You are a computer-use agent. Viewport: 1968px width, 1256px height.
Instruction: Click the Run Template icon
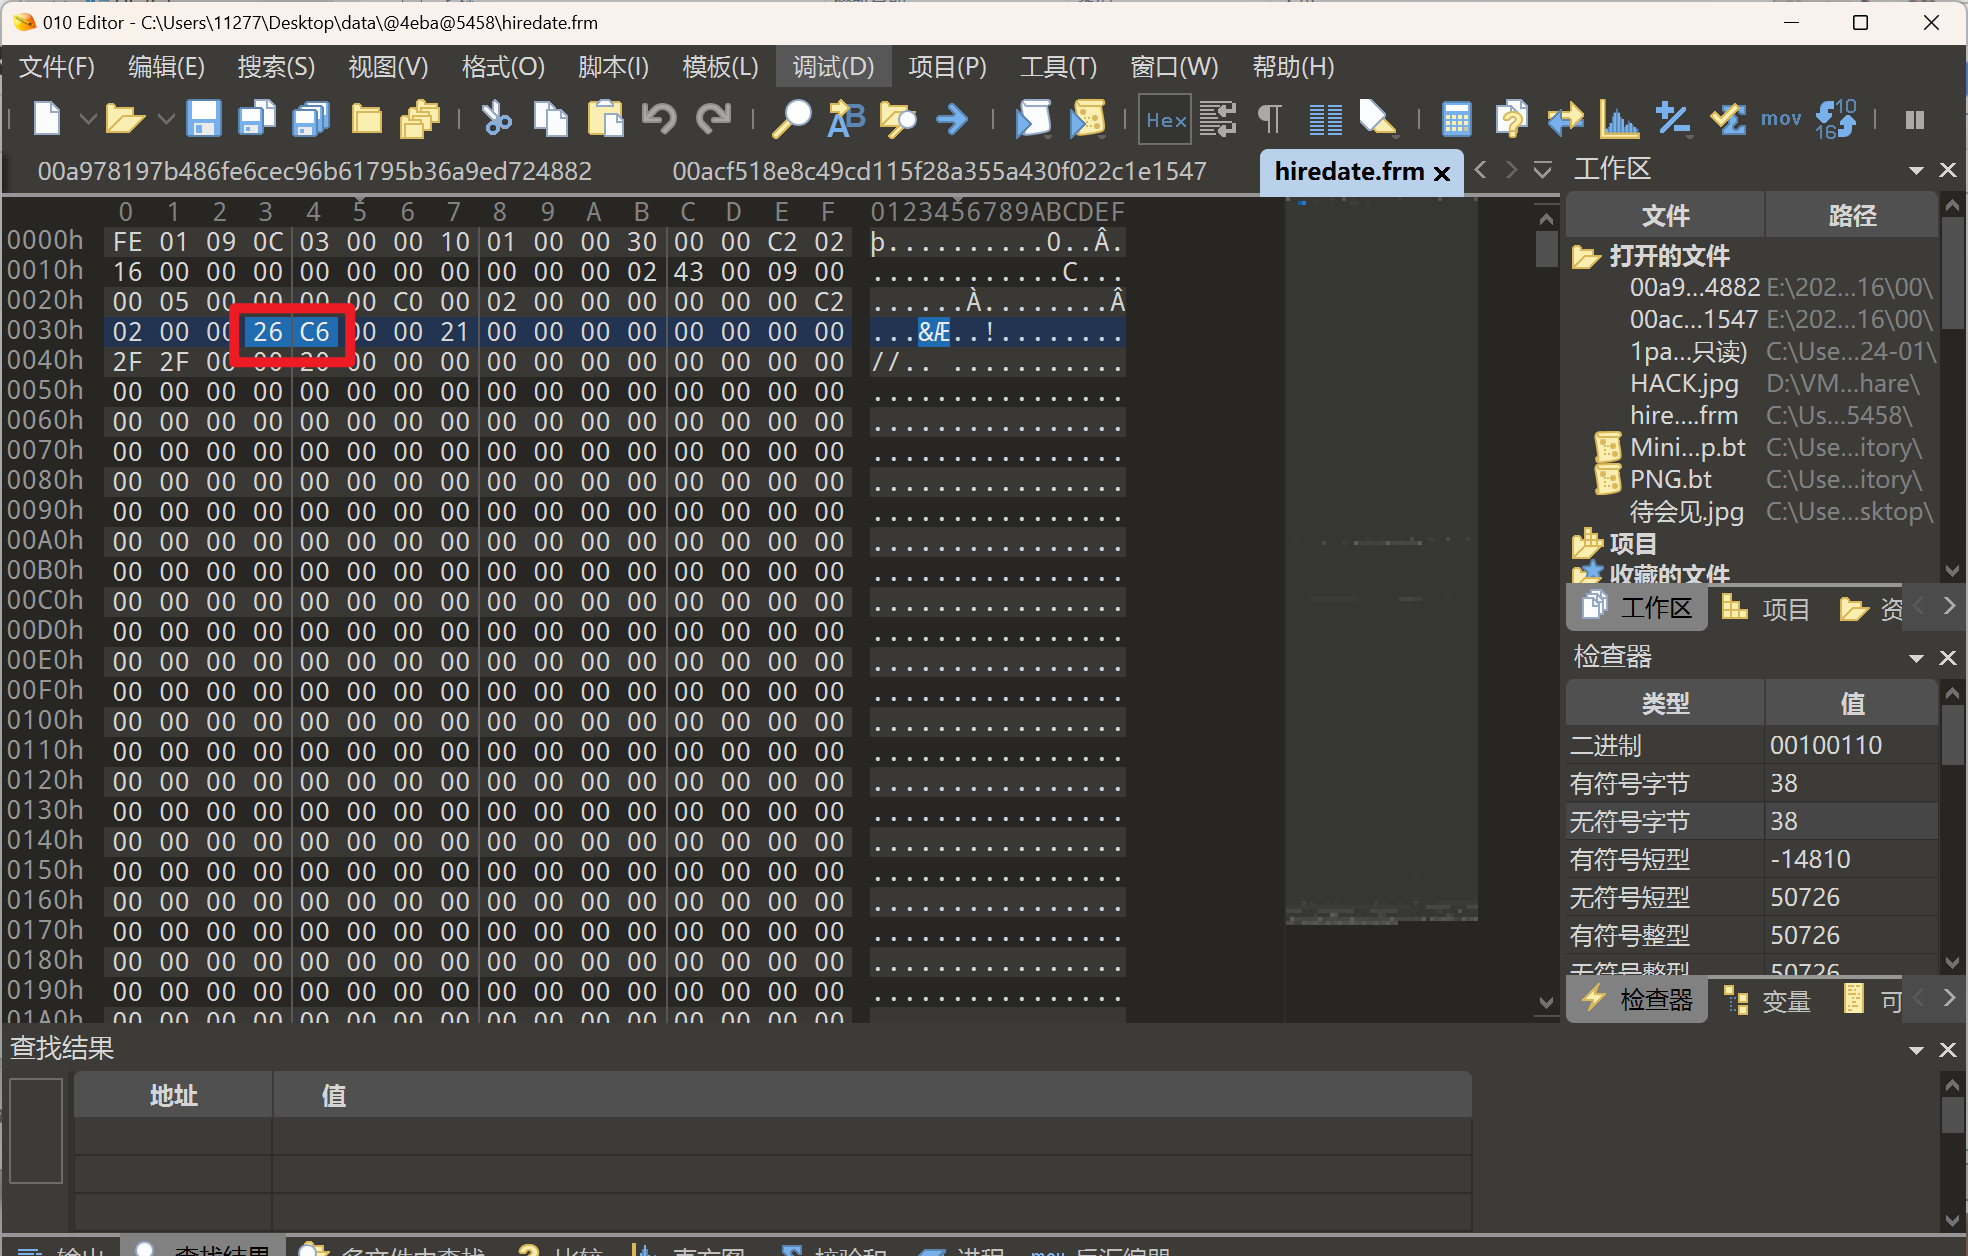pyautogui.click(x=1087, y=120)
